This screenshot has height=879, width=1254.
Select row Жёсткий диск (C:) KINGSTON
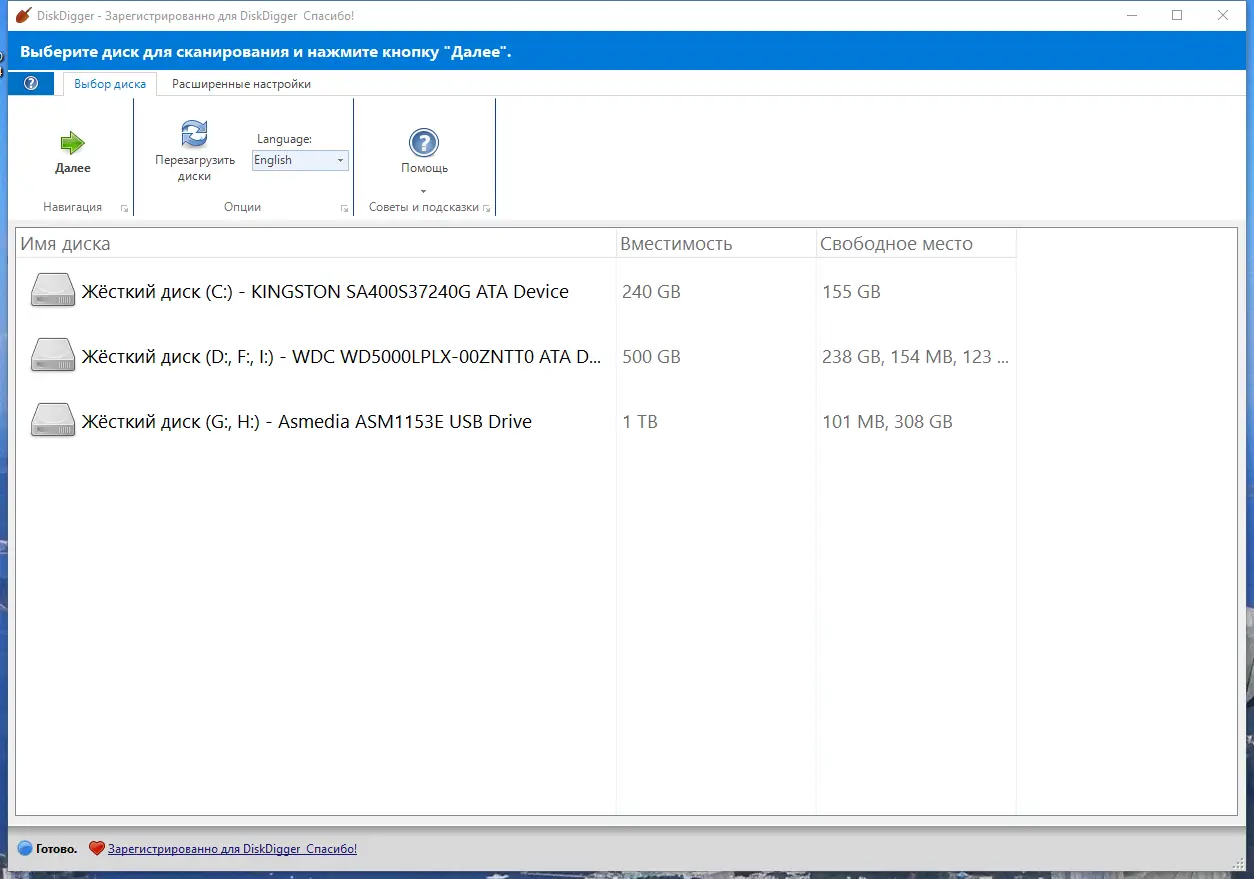click(x=516, y=291)
